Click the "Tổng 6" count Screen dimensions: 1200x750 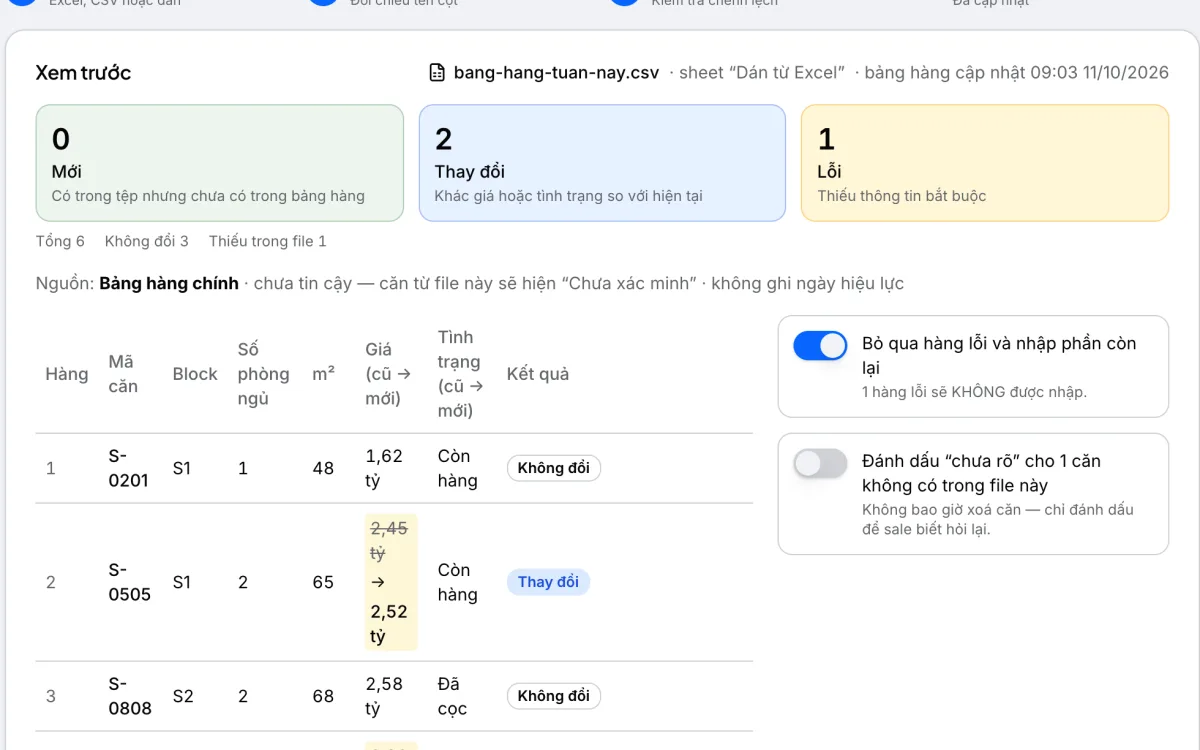[x=60, y=241]
